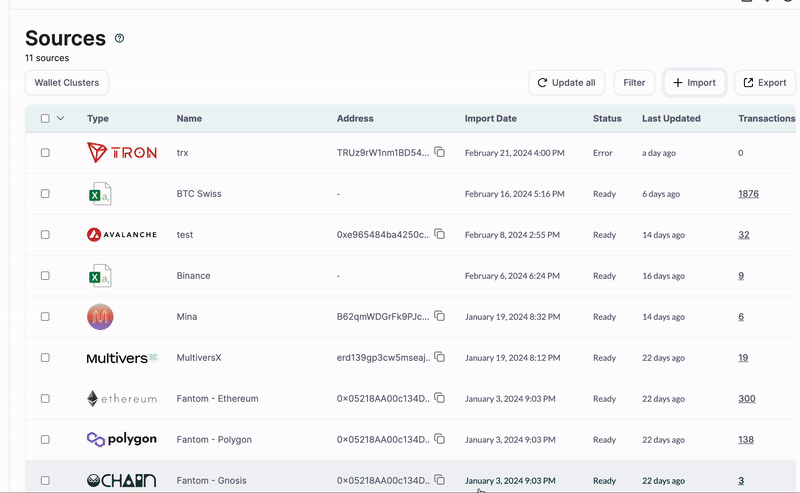Click the BTC Swiss spreadsheet file icon
The height and width of the screenshot is (493, 800).
(100, 194)
